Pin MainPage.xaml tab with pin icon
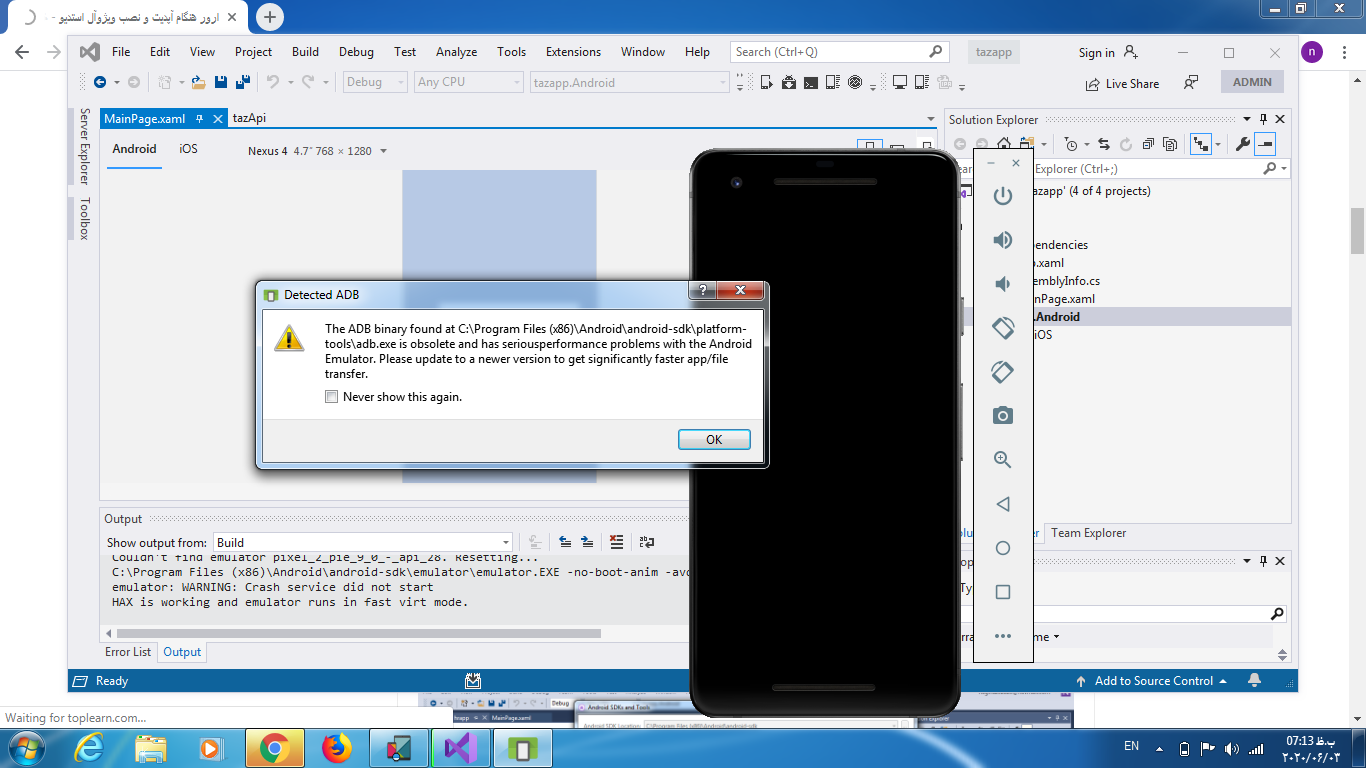Image resolution: width=1366 pixels, height=768 pixels. point(199,118)
